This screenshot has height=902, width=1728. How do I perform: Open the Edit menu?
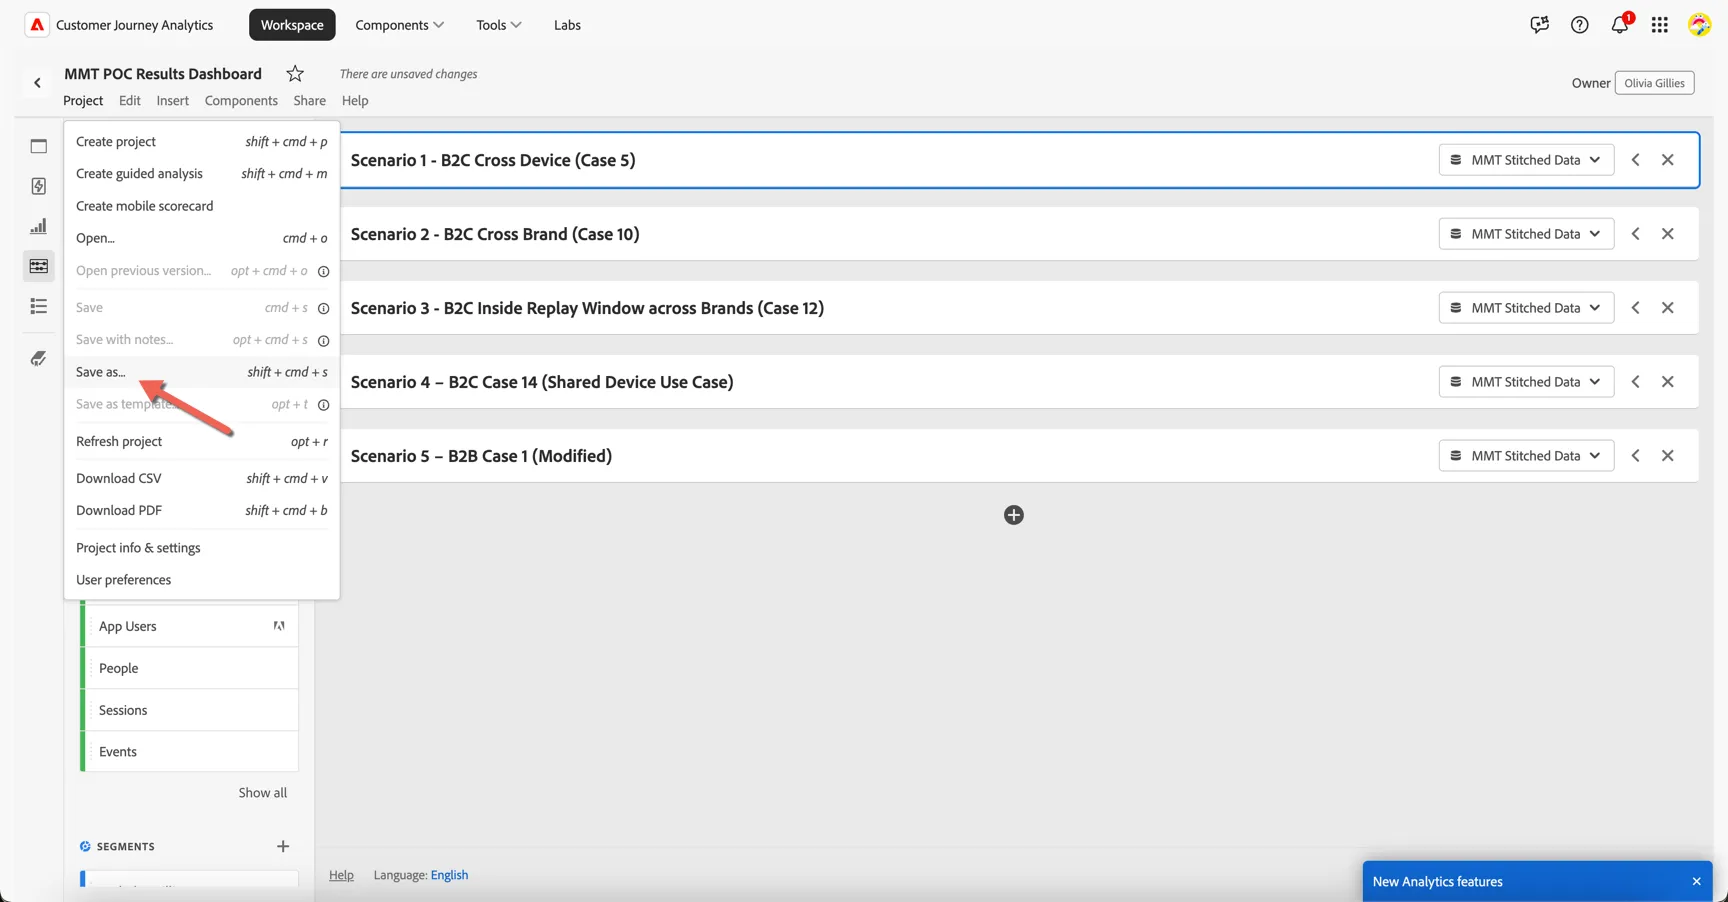pos(130,100)
